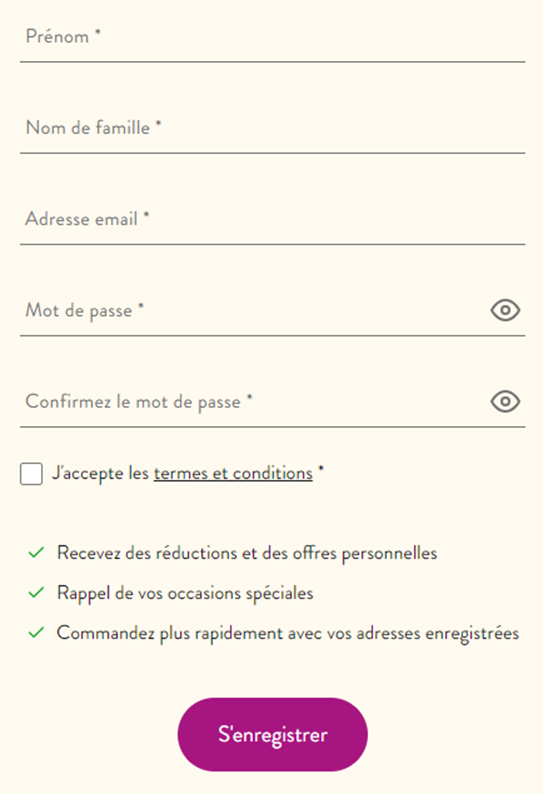Toggle eye icon in Confirmez le mot de passe
The height and width of the screenshot is (794, 543).
tap(505, 402)
